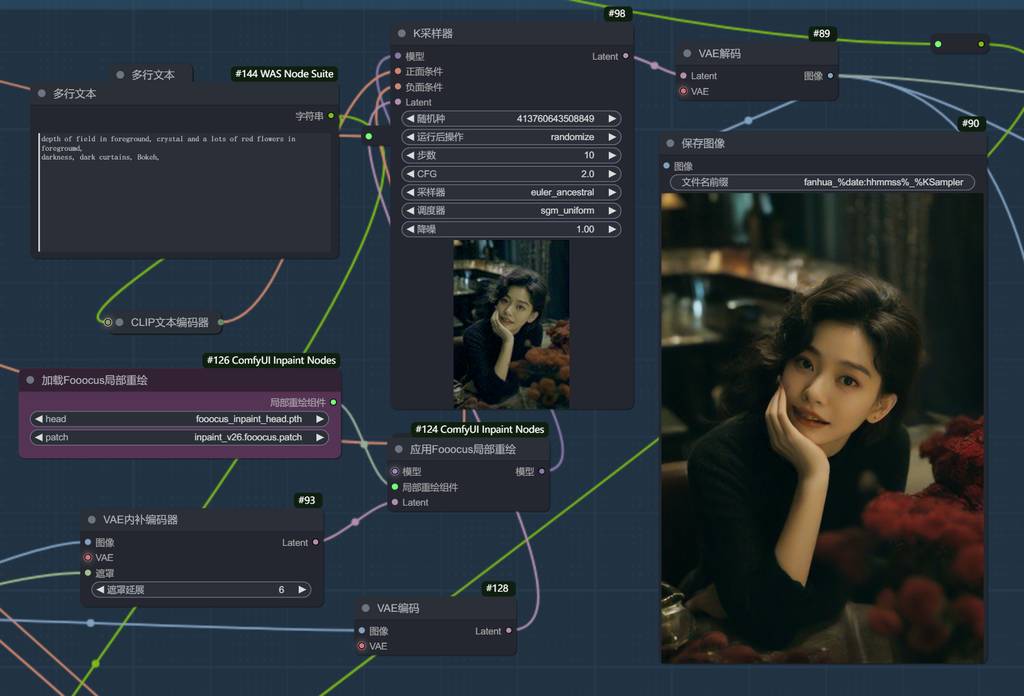The width and height of the screenshot is (1024, 696).
Task: Collapse the 保存图像 node using its title dot
Action: [x=670, y=144]
